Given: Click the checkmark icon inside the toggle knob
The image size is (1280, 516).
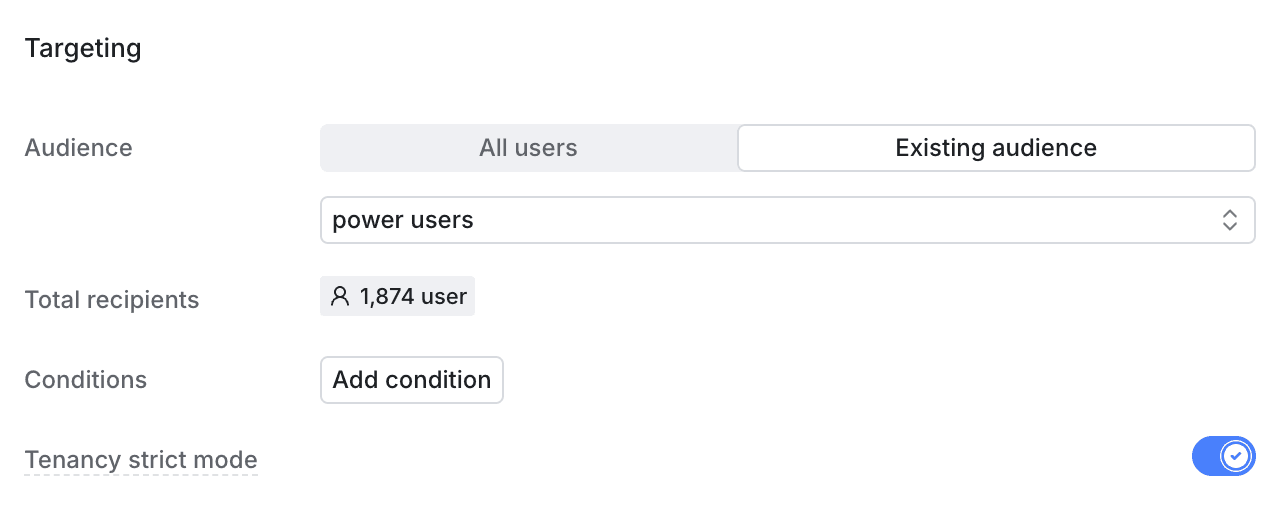Looking at the screenshot, I should (x=1237, y=456).
